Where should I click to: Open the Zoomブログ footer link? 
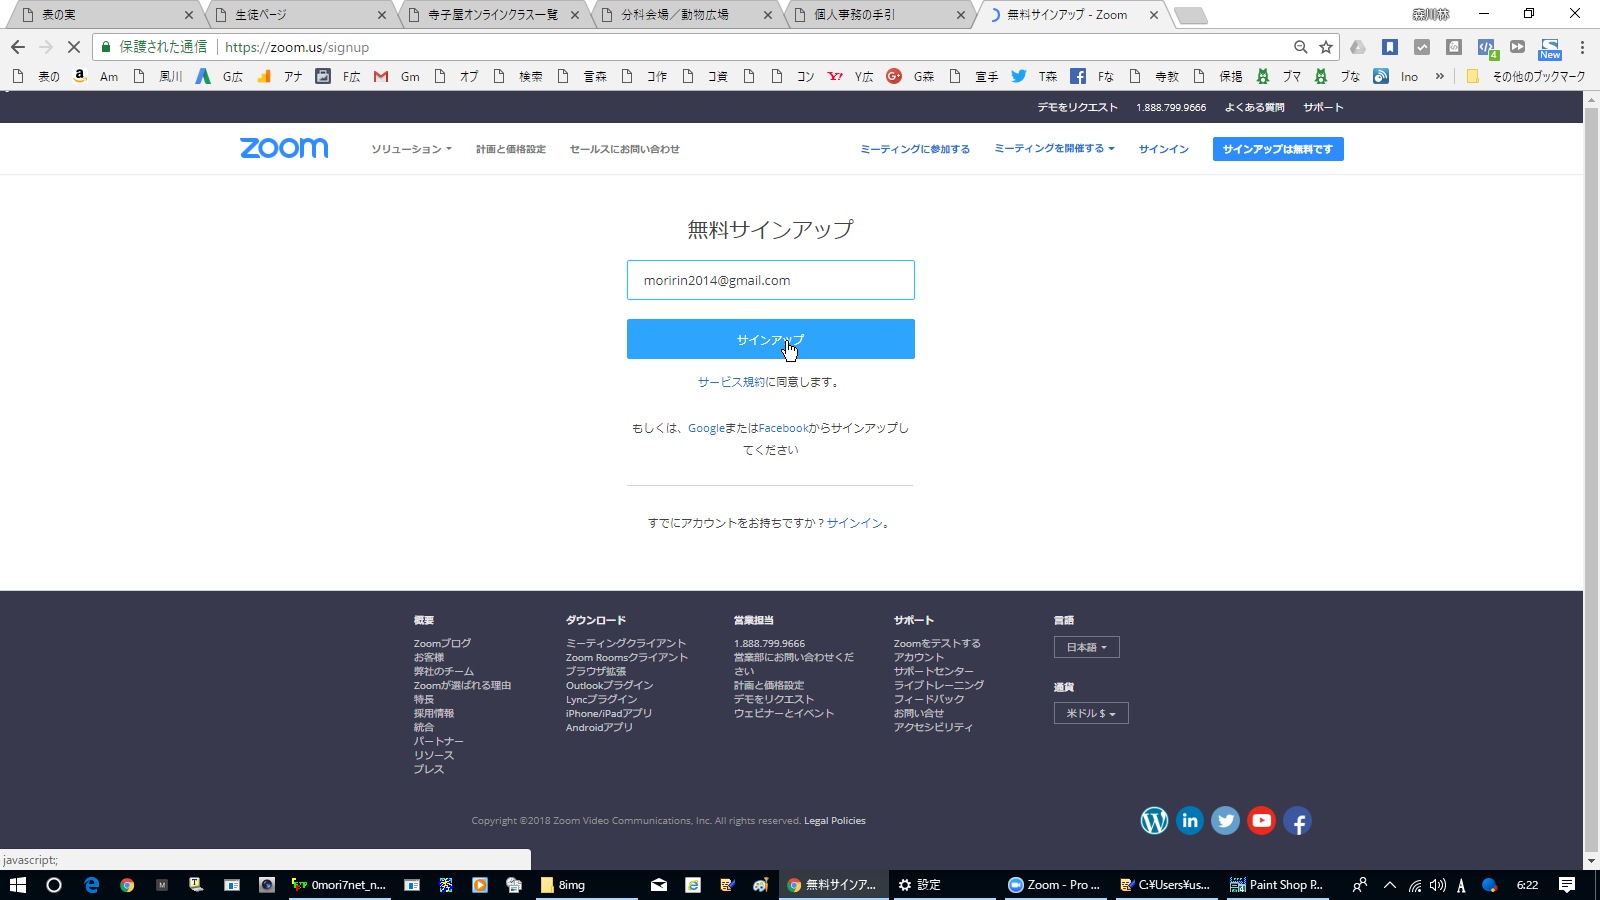tap(442, 643)
